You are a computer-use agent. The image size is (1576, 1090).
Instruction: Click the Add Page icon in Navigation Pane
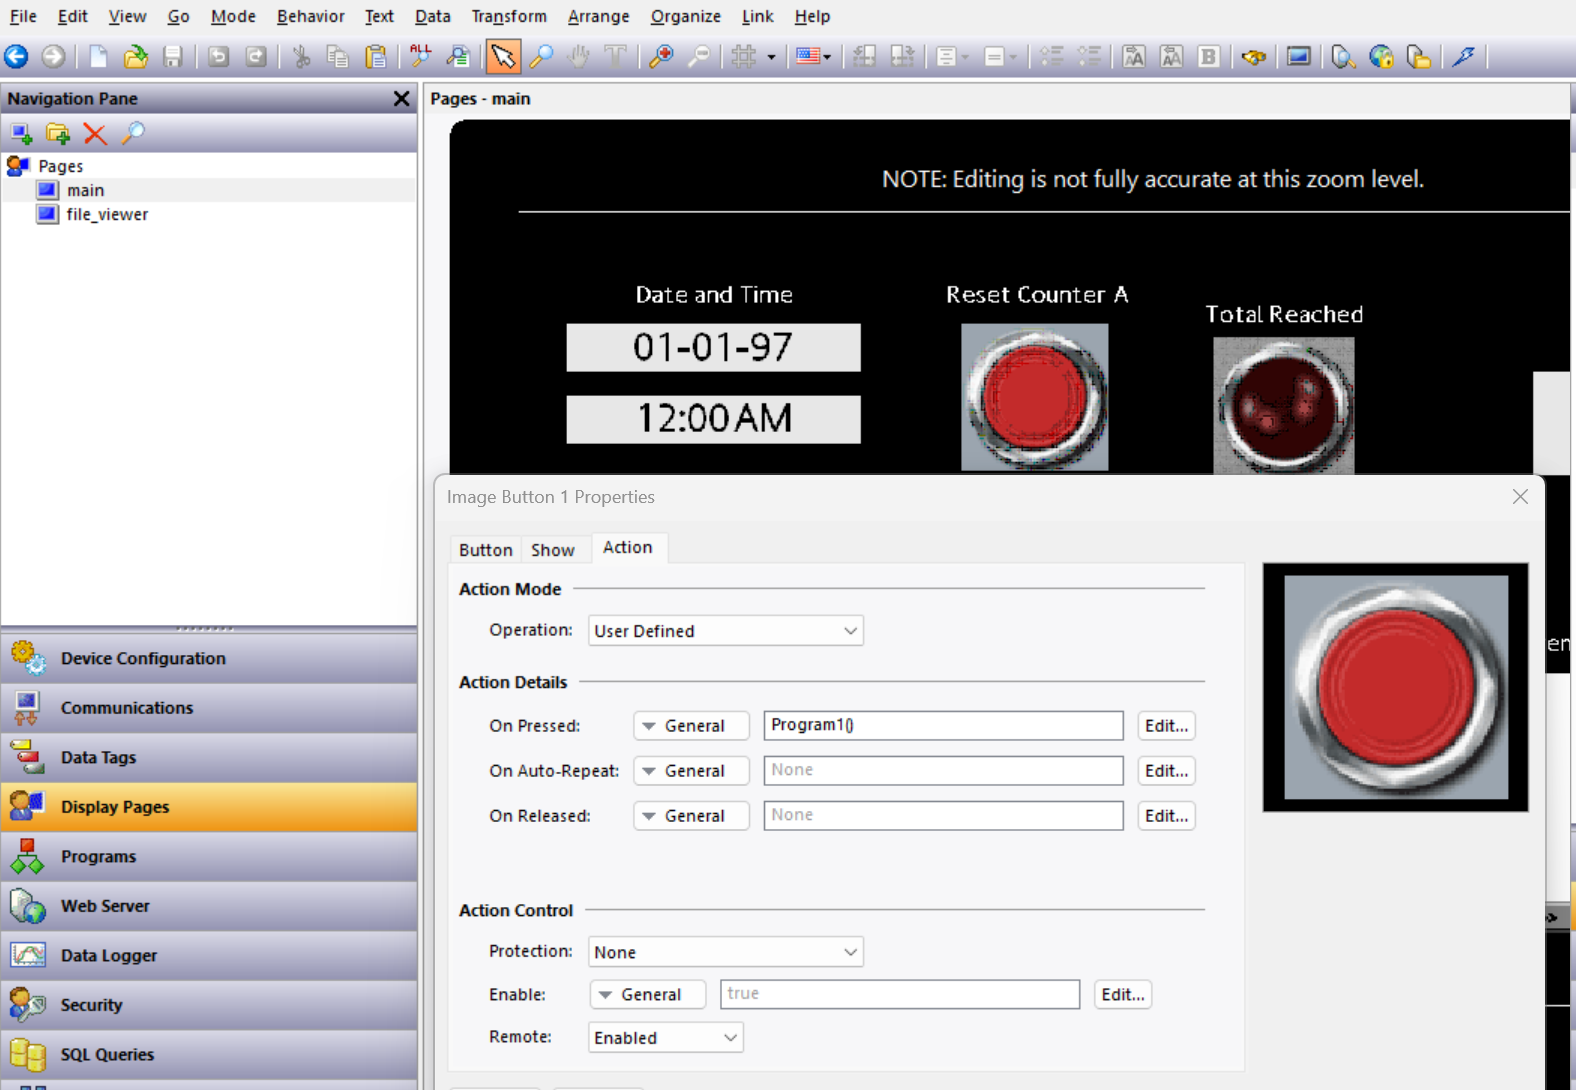point(21,133)
